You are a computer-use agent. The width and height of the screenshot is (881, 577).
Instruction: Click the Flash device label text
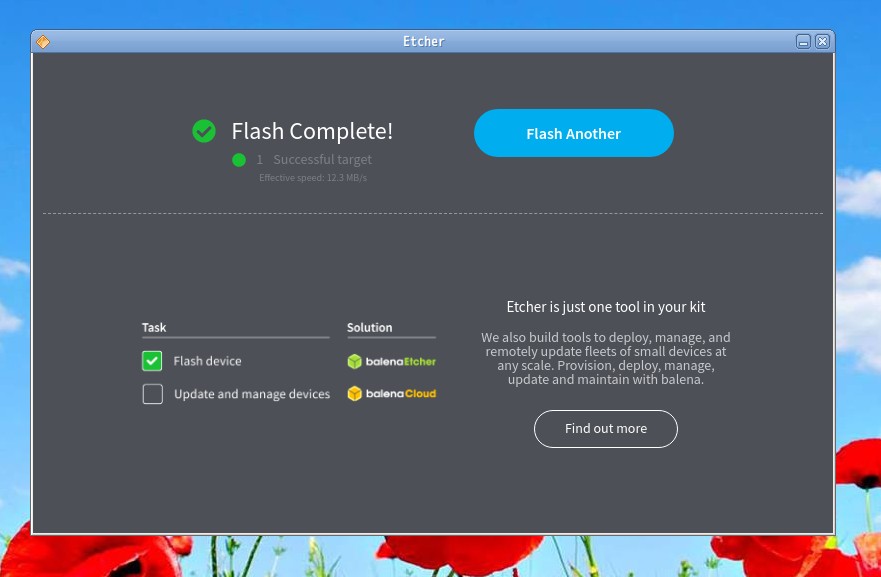pos(207,361)
